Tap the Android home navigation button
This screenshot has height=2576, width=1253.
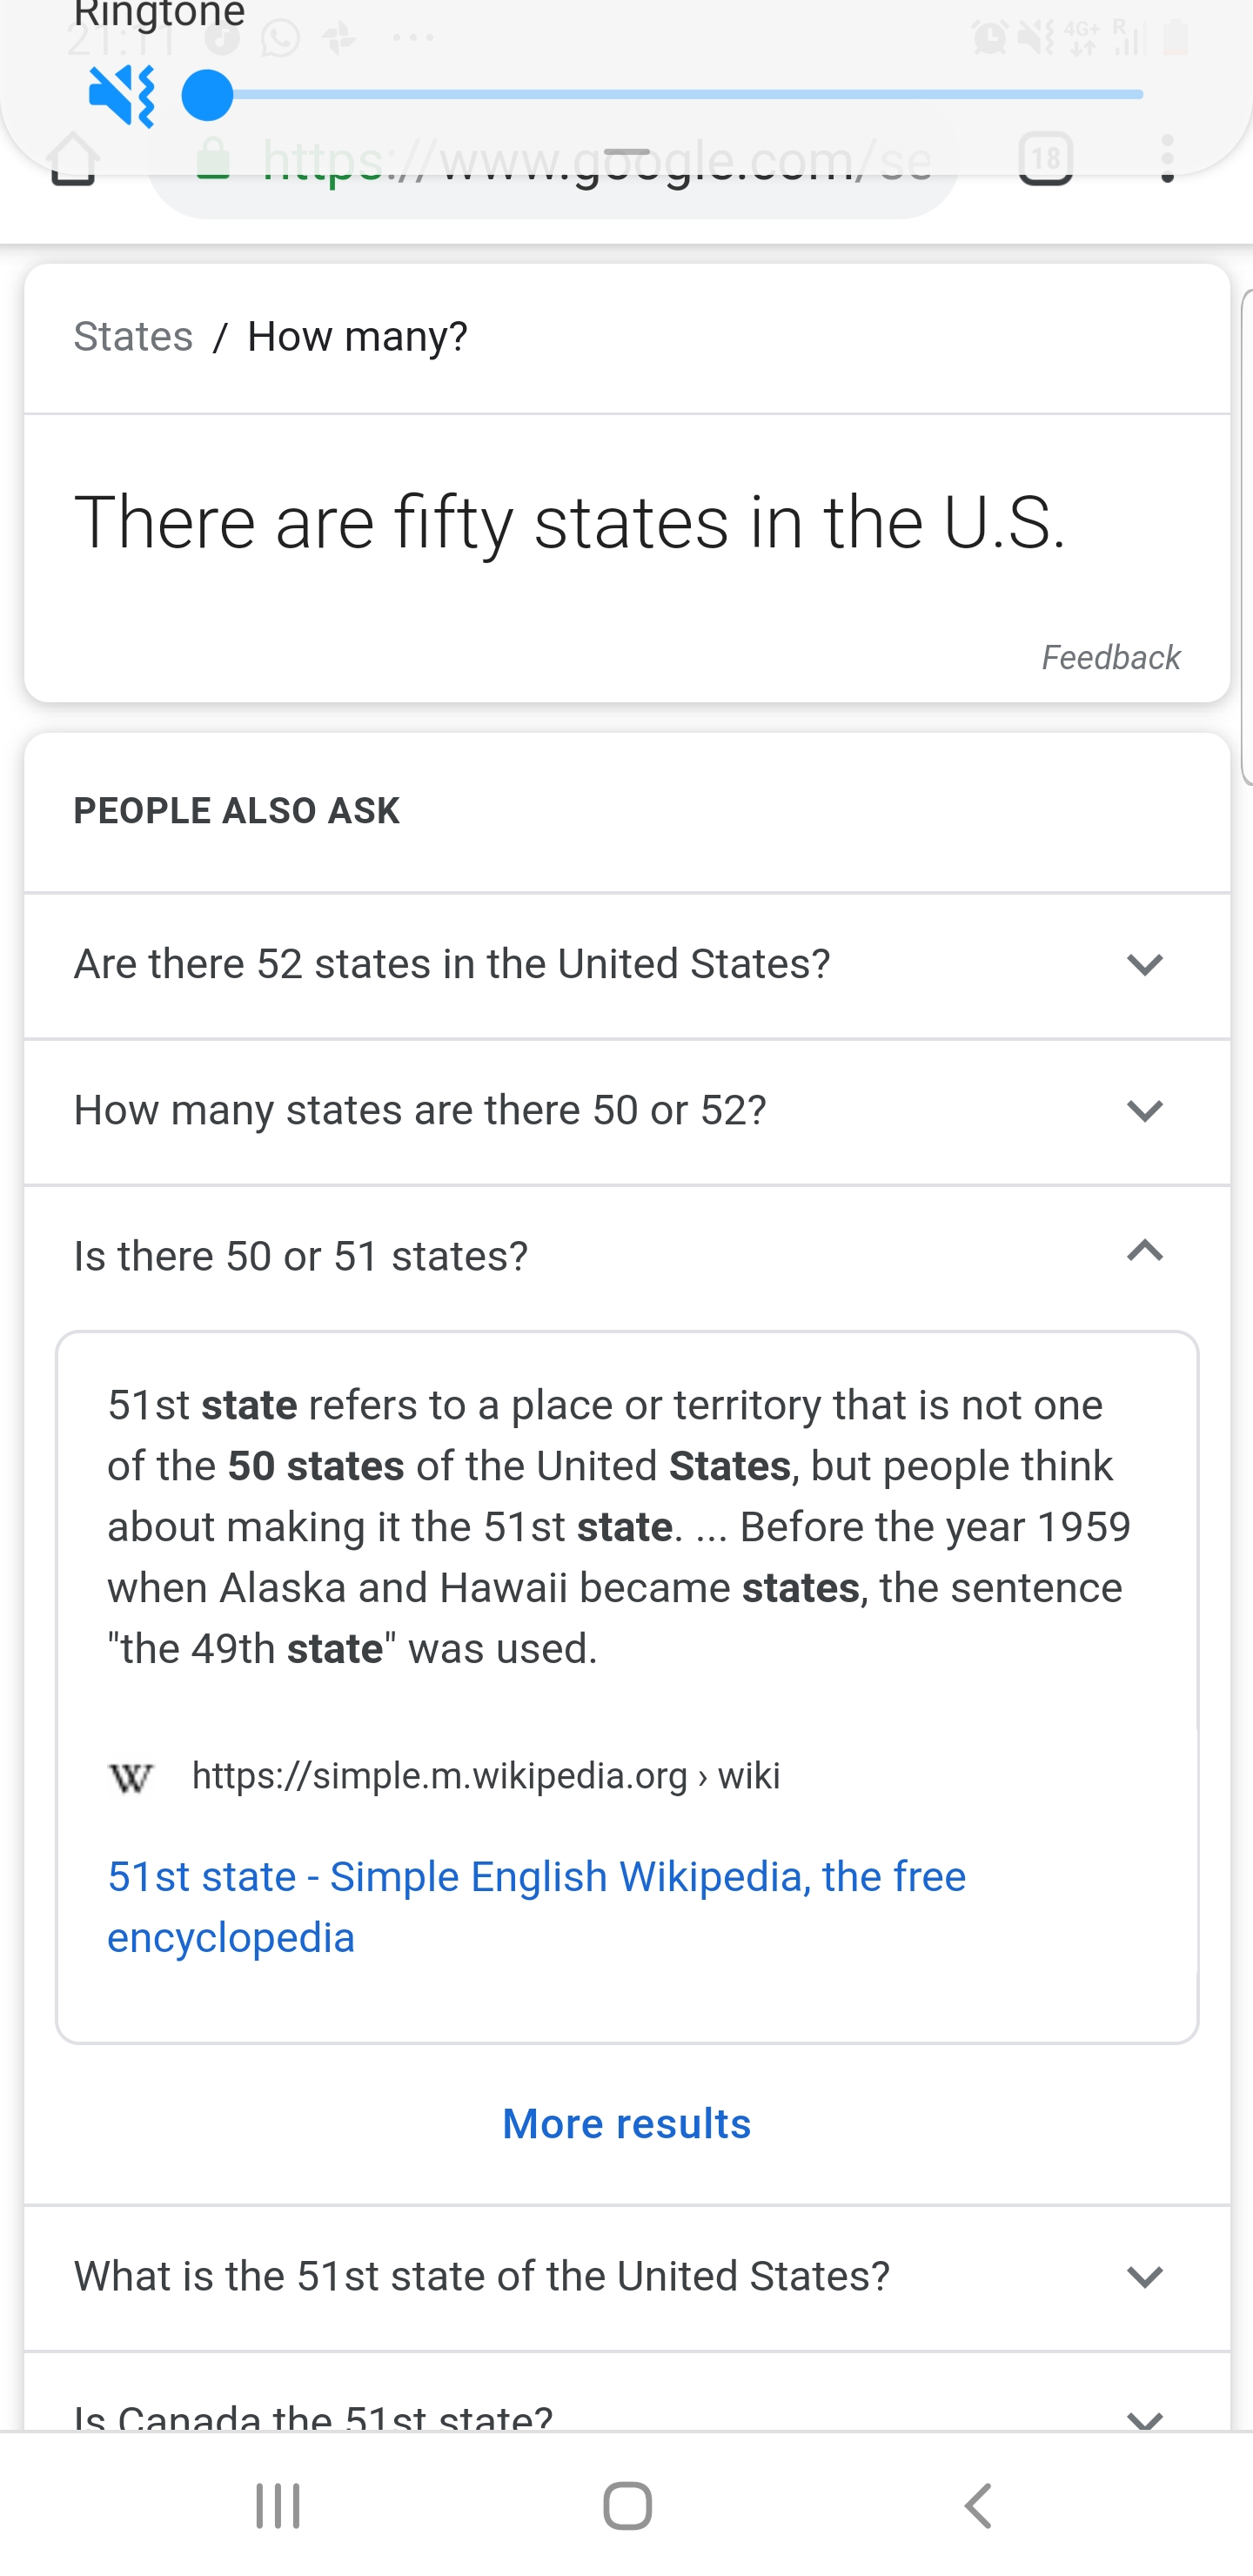tap(627, 2506)
